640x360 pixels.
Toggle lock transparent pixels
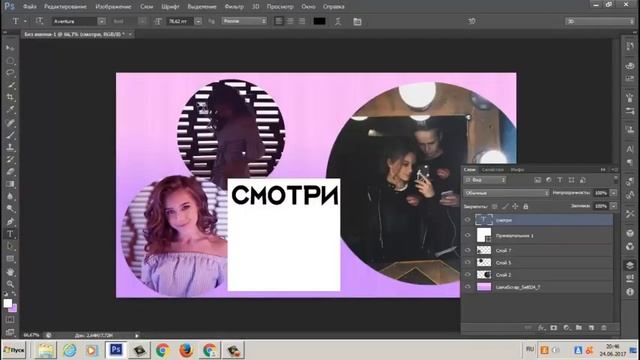(x=495, y=207)
